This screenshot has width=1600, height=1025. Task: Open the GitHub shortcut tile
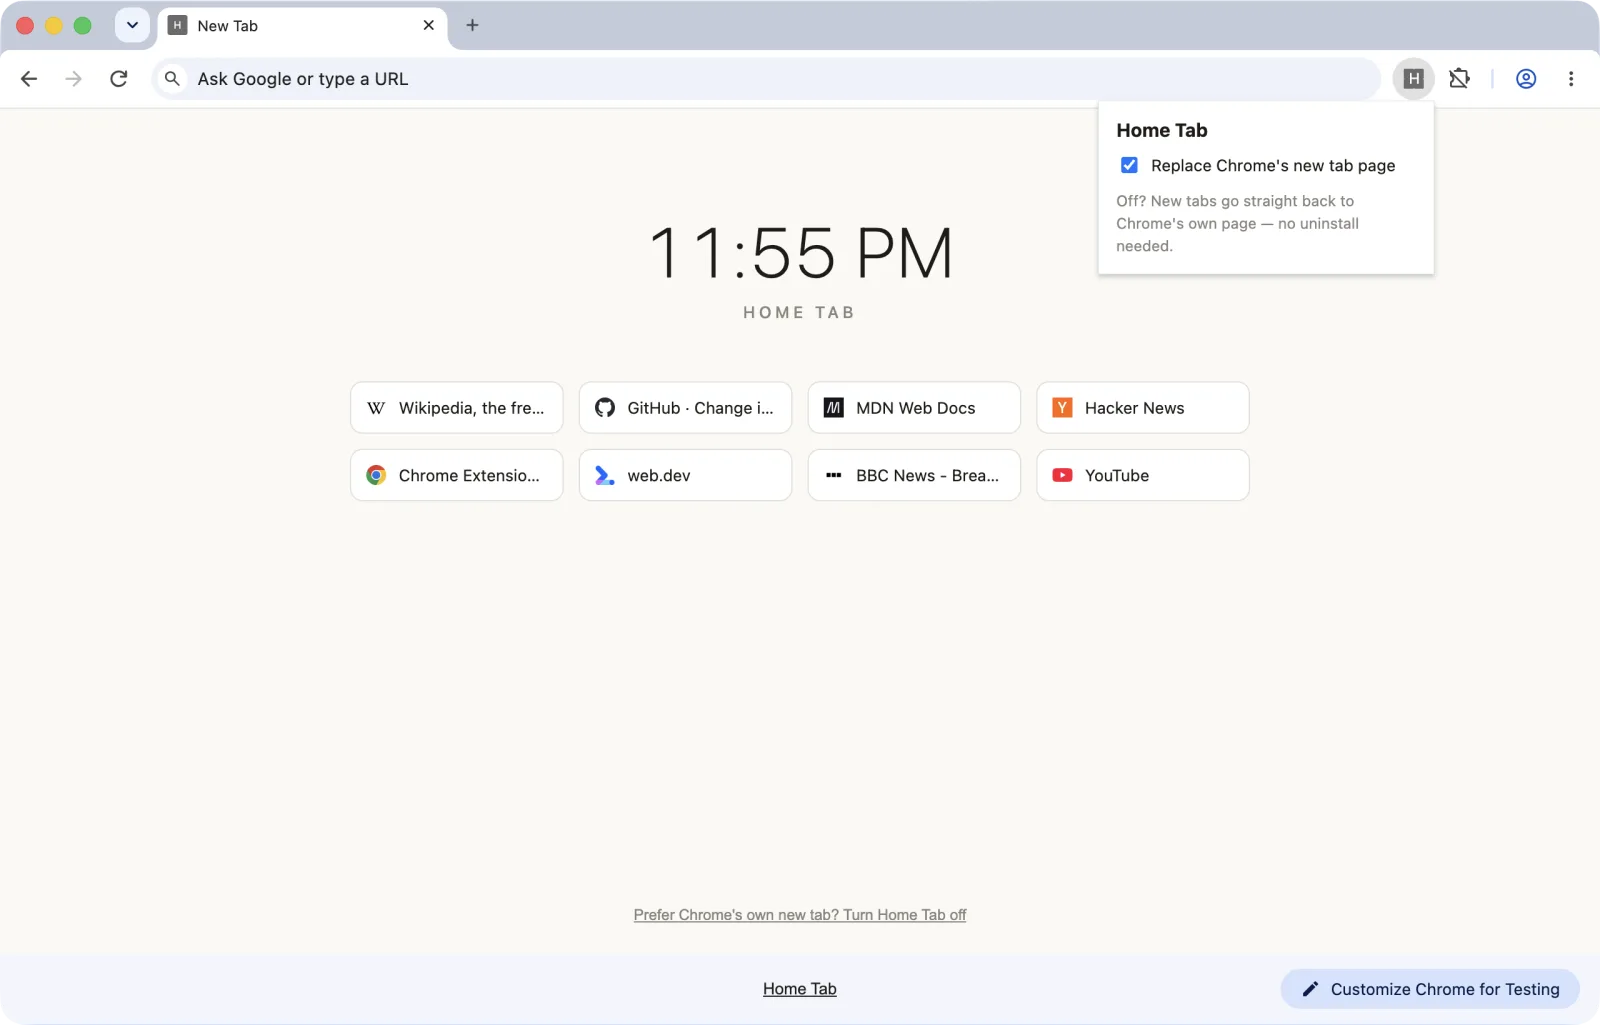685,408
